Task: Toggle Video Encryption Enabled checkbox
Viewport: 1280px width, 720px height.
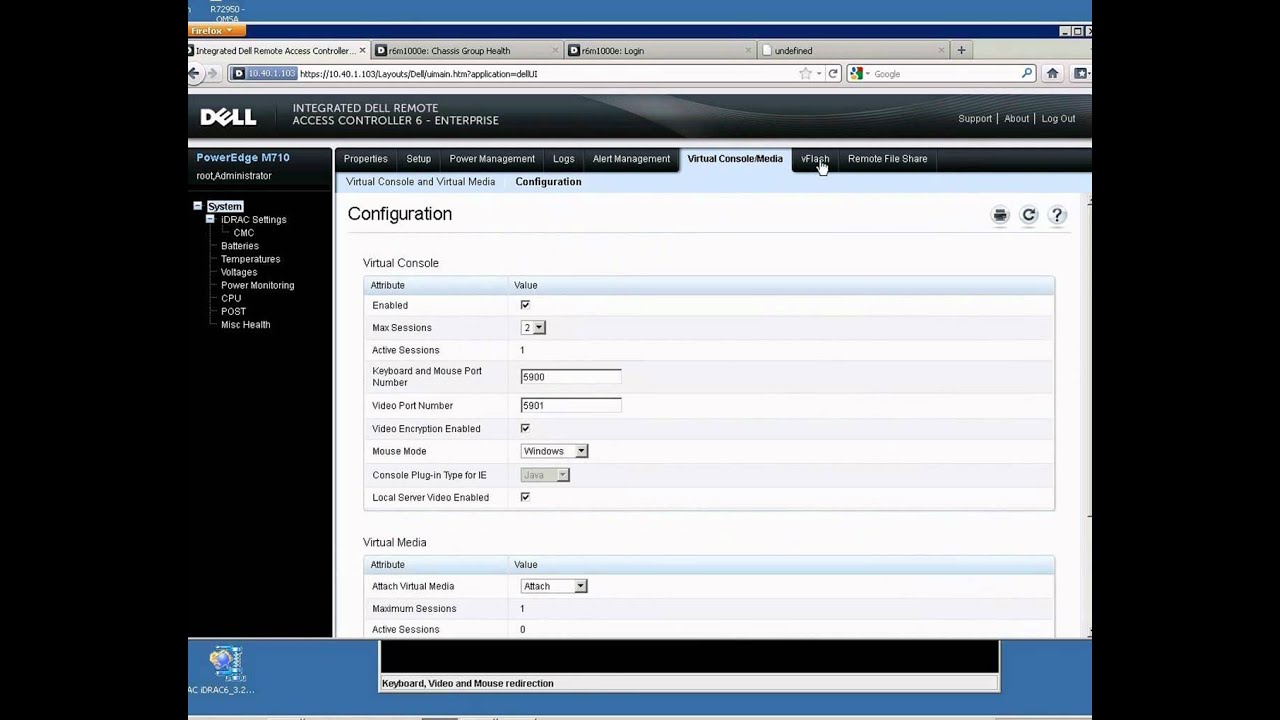Action: (x=525, y=428)
